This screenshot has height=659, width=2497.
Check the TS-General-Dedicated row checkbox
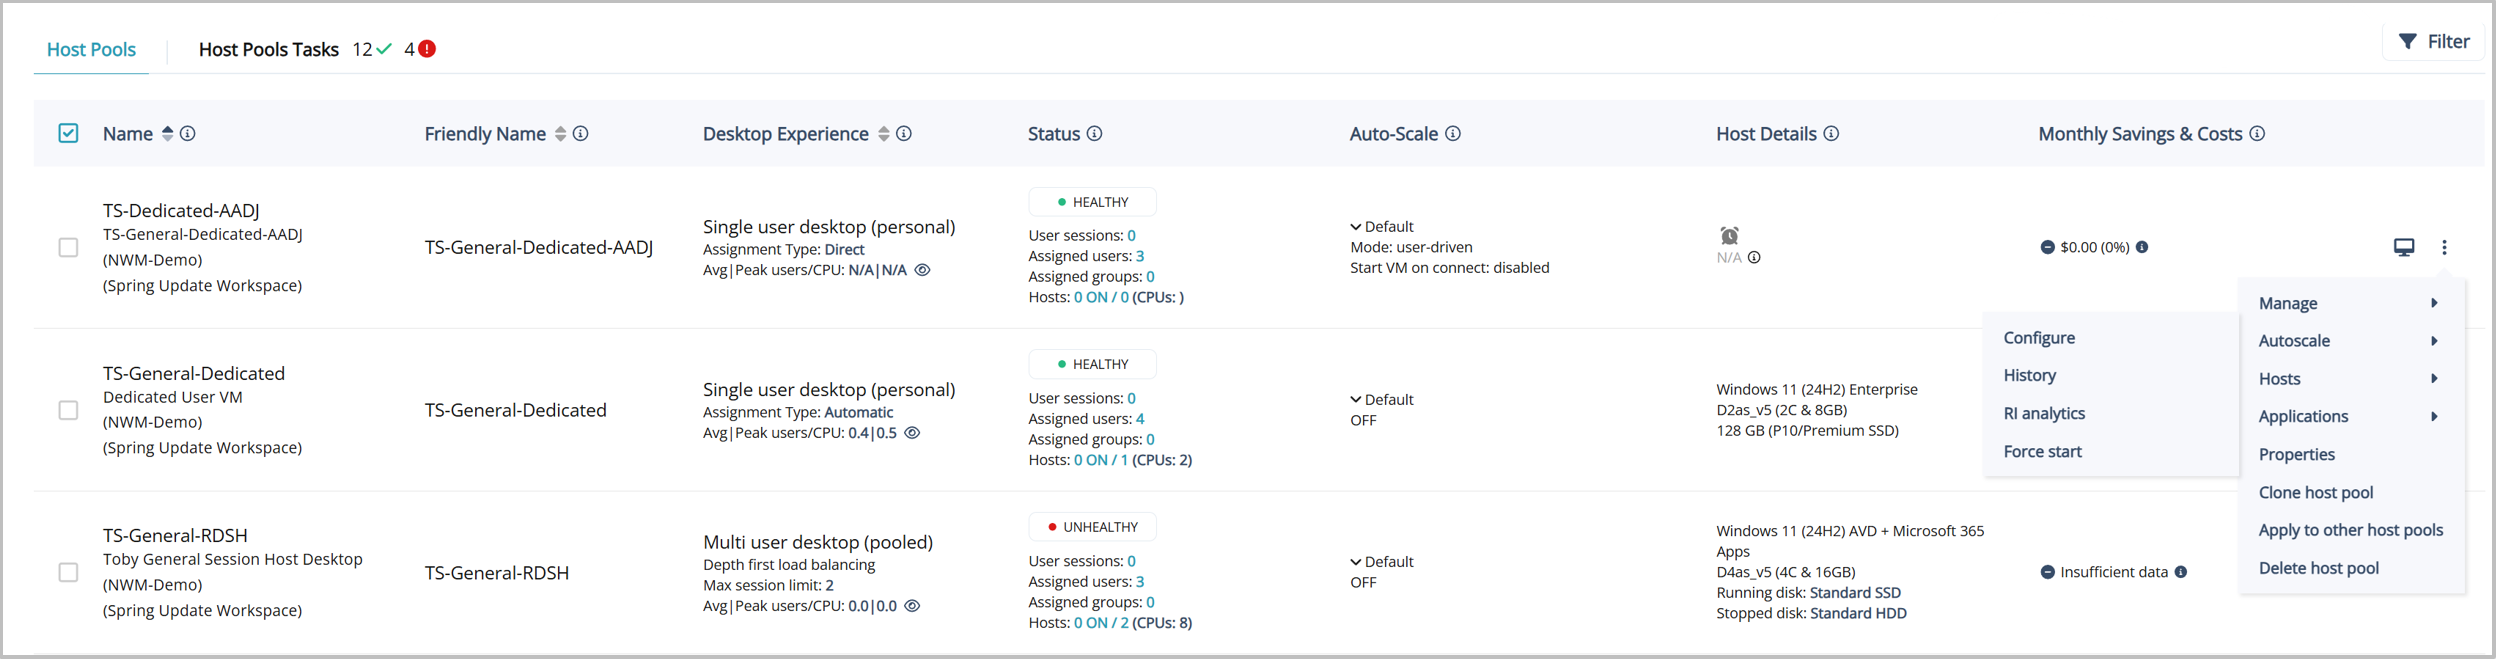click(x=68, y=410)
